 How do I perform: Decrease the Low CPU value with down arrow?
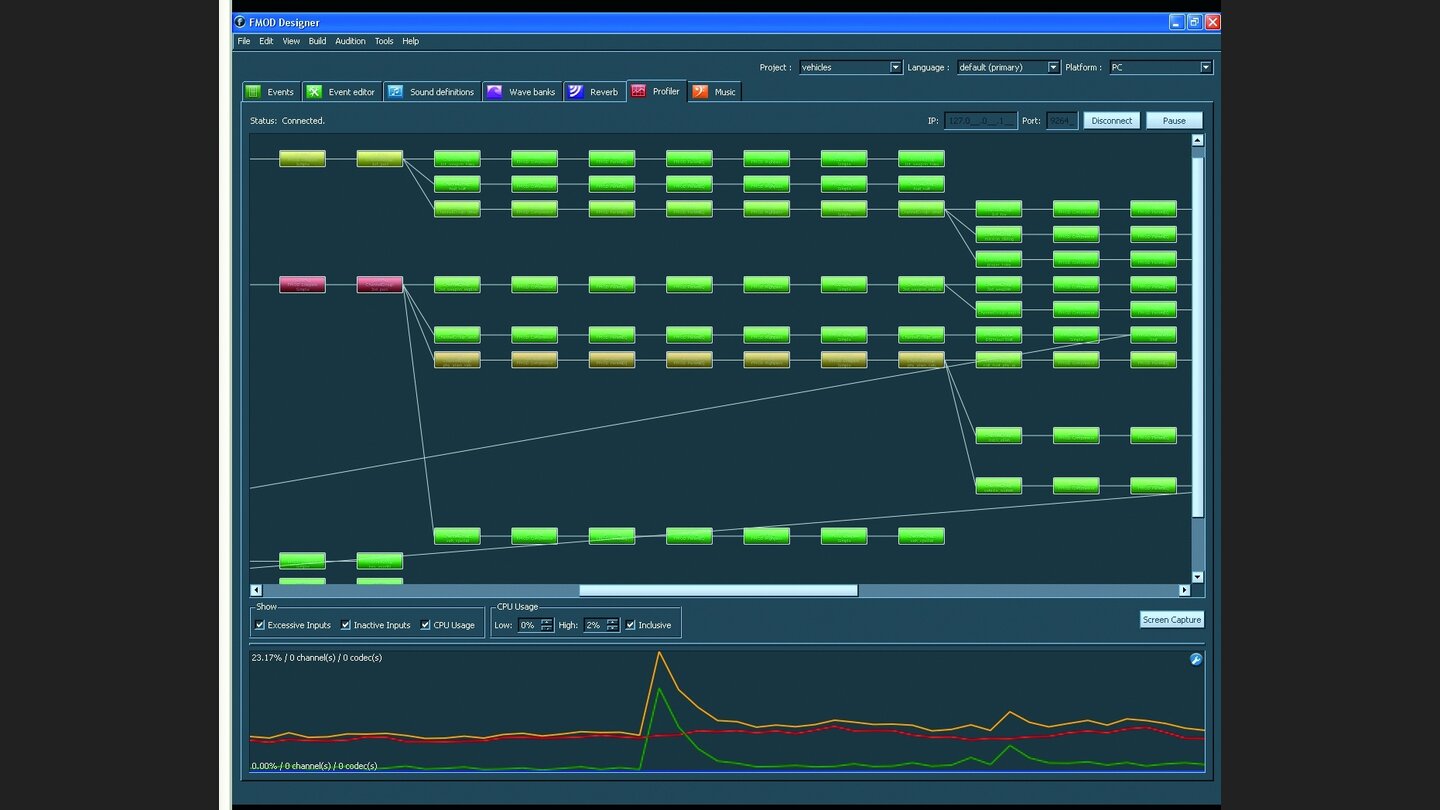click(547, 628)
